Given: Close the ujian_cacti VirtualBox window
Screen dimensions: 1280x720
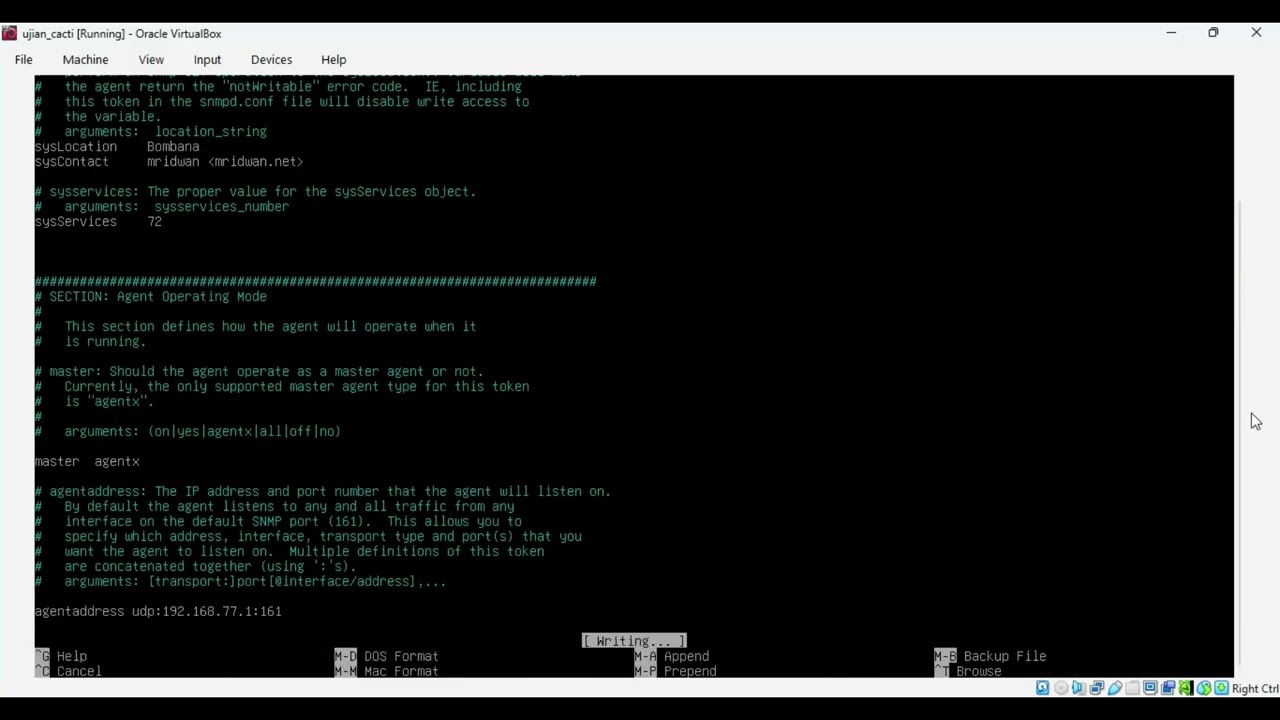Looking at the screenshot, I should tap(1256, 33).
